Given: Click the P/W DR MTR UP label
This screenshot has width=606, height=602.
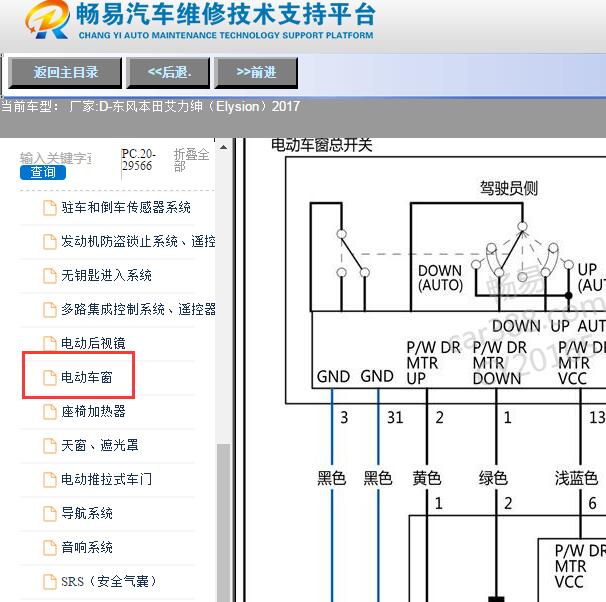Looking at the screenshot, I should click(433, 363).
